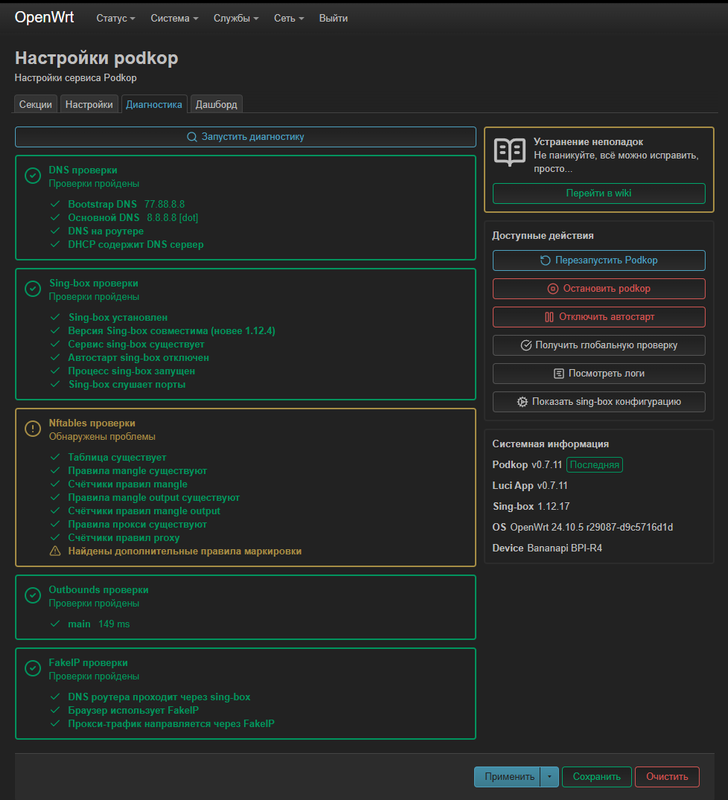728x800 pixels.
Task: Open the Система dropdown menu
Action: (x=174, y=18)
